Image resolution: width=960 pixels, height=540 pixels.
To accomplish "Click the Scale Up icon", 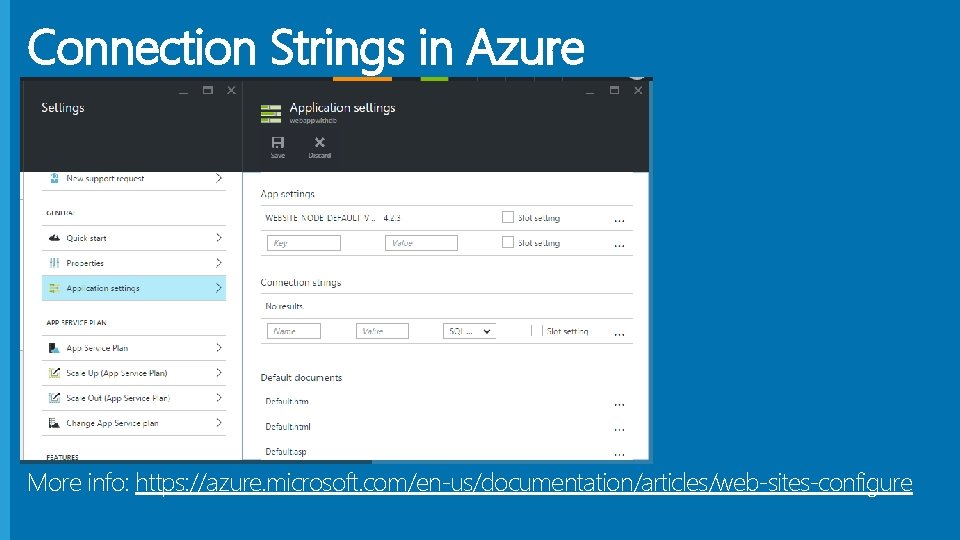I will (x=54, y=372).
